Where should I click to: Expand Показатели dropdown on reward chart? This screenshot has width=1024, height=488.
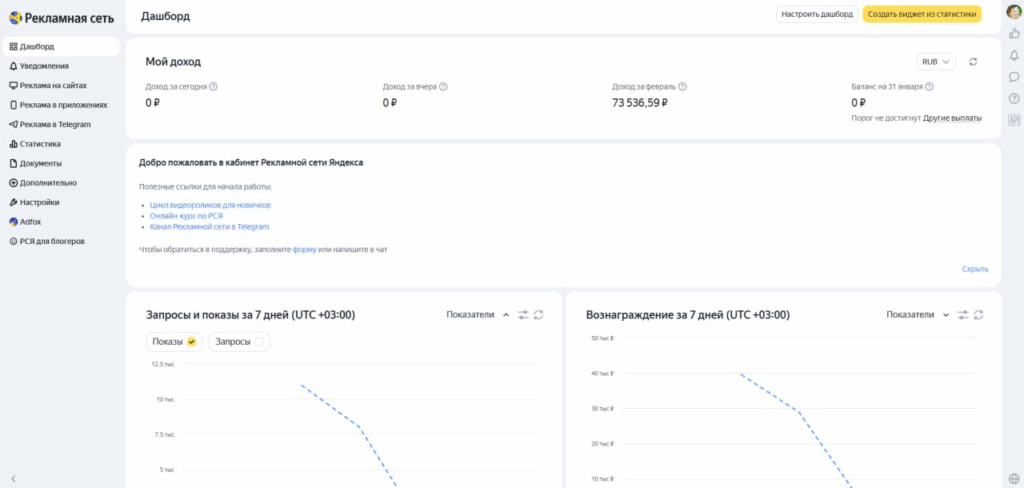tap(946, 315)
